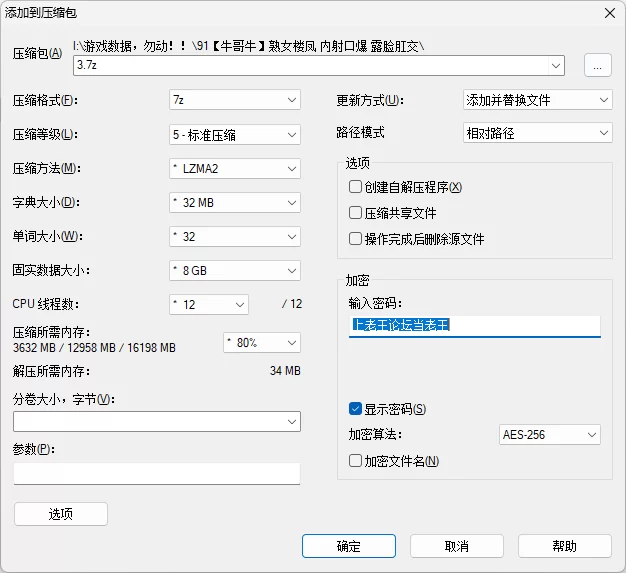Enable 加密文件名 checkbox
Viewport: 626px width, 573px height.
click(x=355, y=461)
